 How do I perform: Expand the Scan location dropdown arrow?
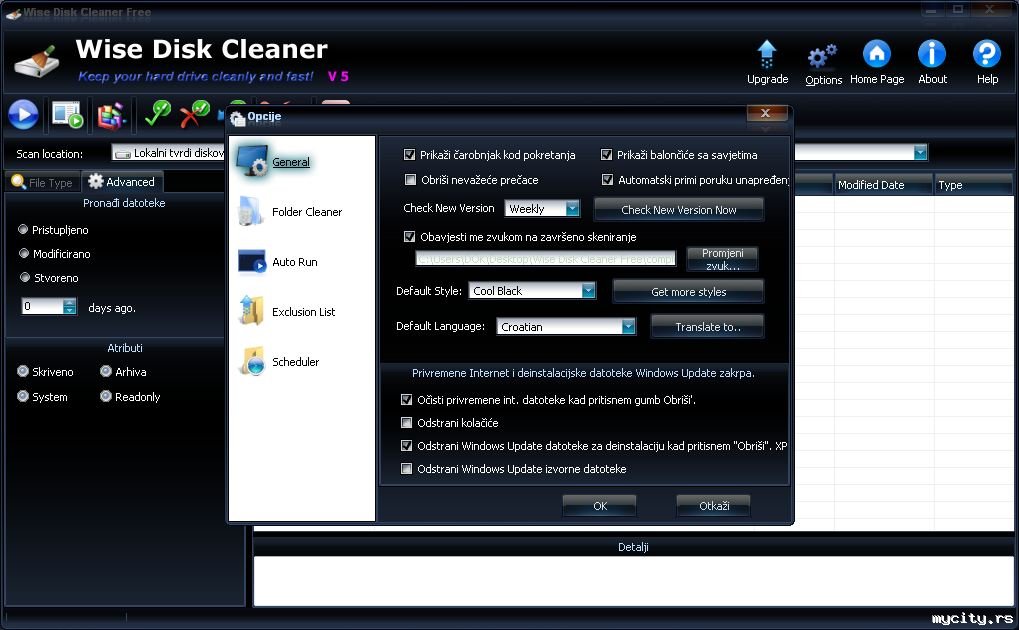tap(920, 153)
